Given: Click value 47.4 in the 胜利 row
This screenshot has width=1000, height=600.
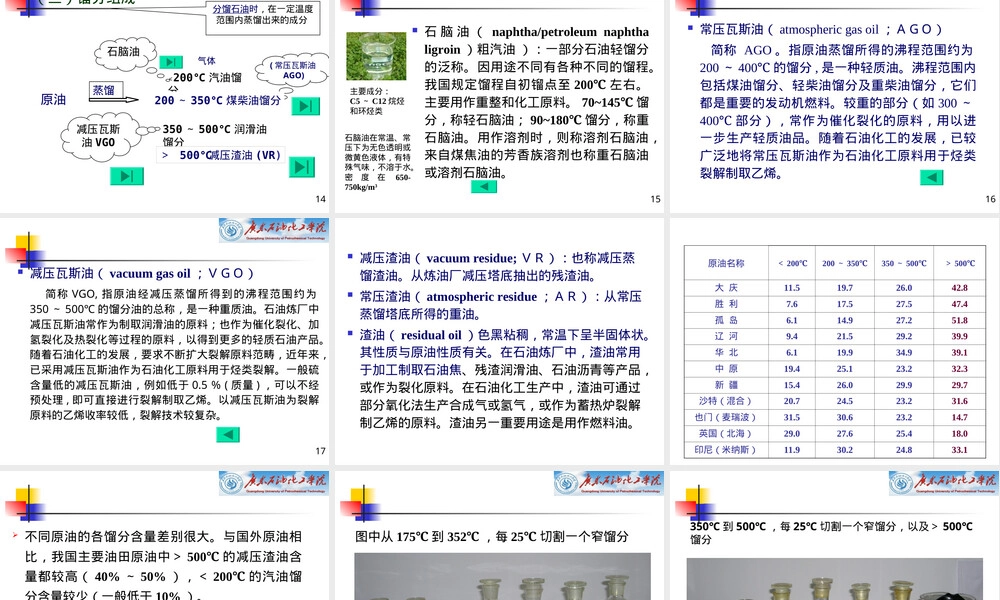Looking at the screenshot, I should pos(960,304).
